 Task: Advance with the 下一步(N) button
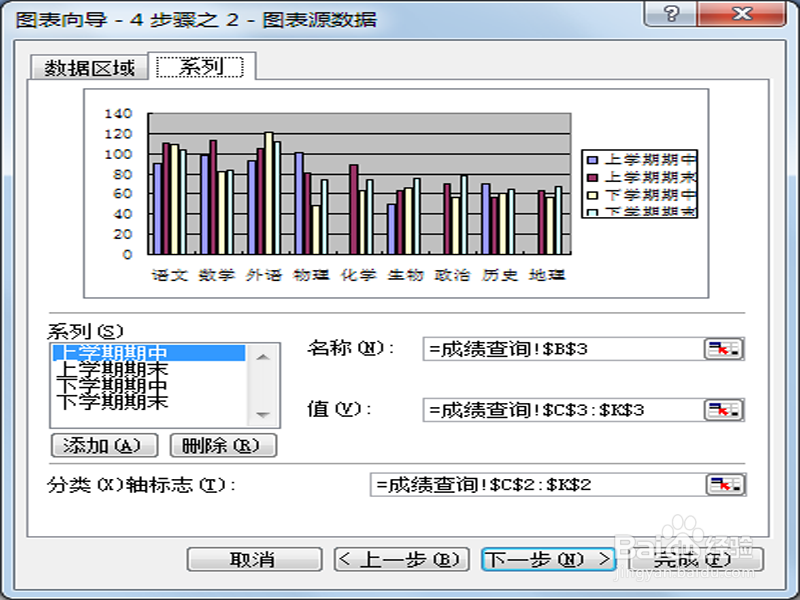click(547, 559)
